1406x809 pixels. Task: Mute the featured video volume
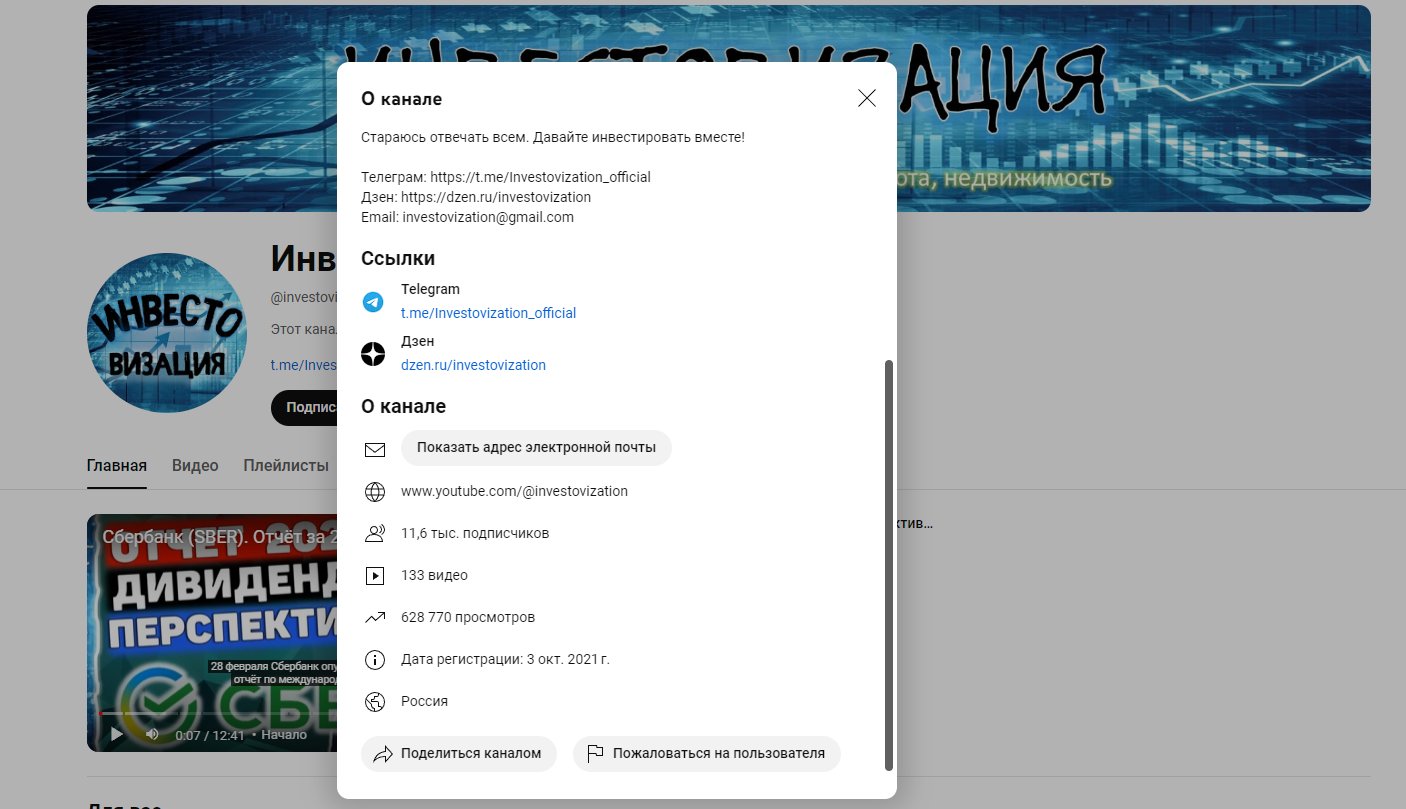click(152, 734)
